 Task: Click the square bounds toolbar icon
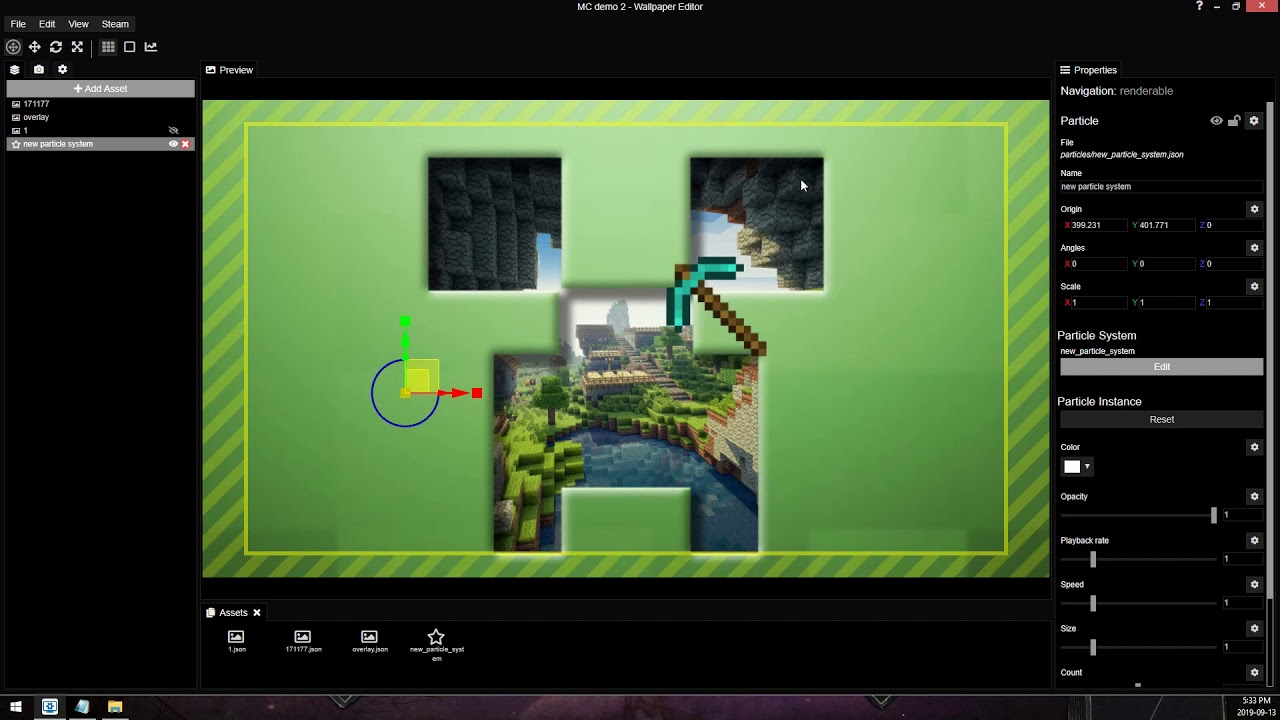pyautogui.click(x=129, y=47)
